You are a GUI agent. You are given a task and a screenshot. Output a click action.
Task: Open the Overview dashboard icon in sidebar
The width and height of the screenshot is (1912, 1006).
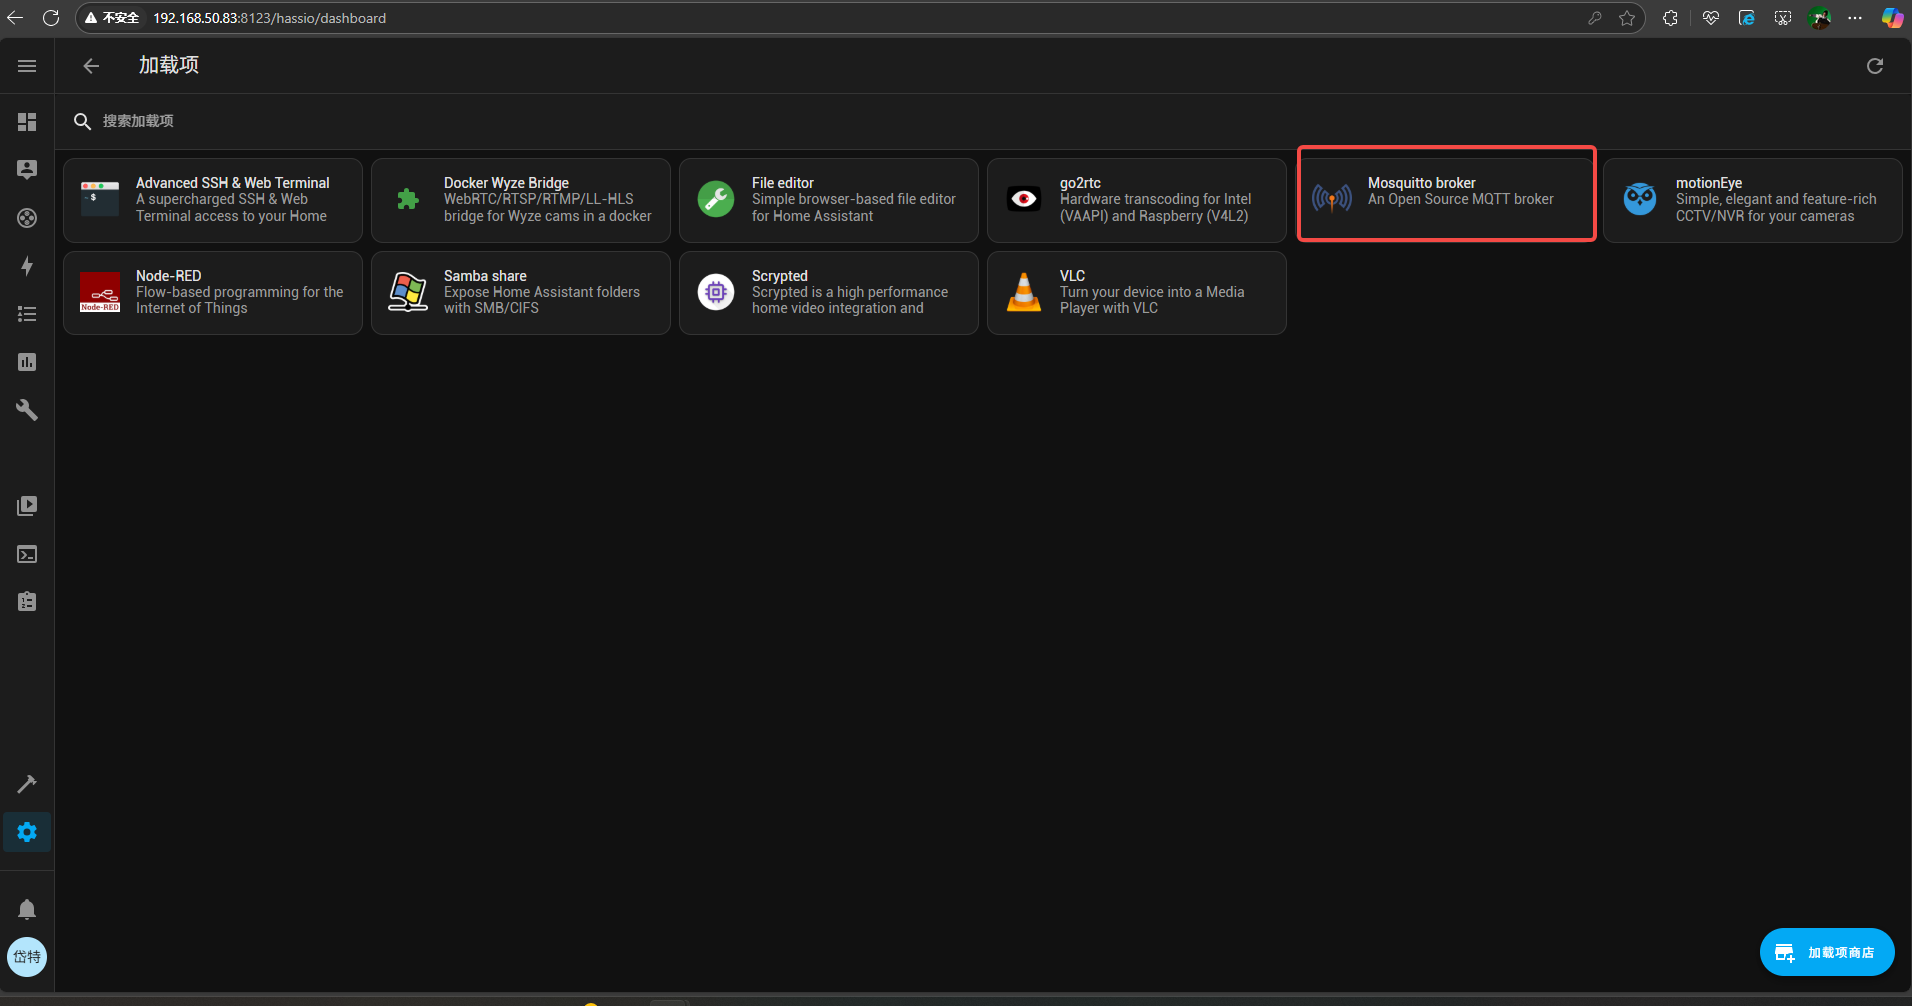coord(27,122)
